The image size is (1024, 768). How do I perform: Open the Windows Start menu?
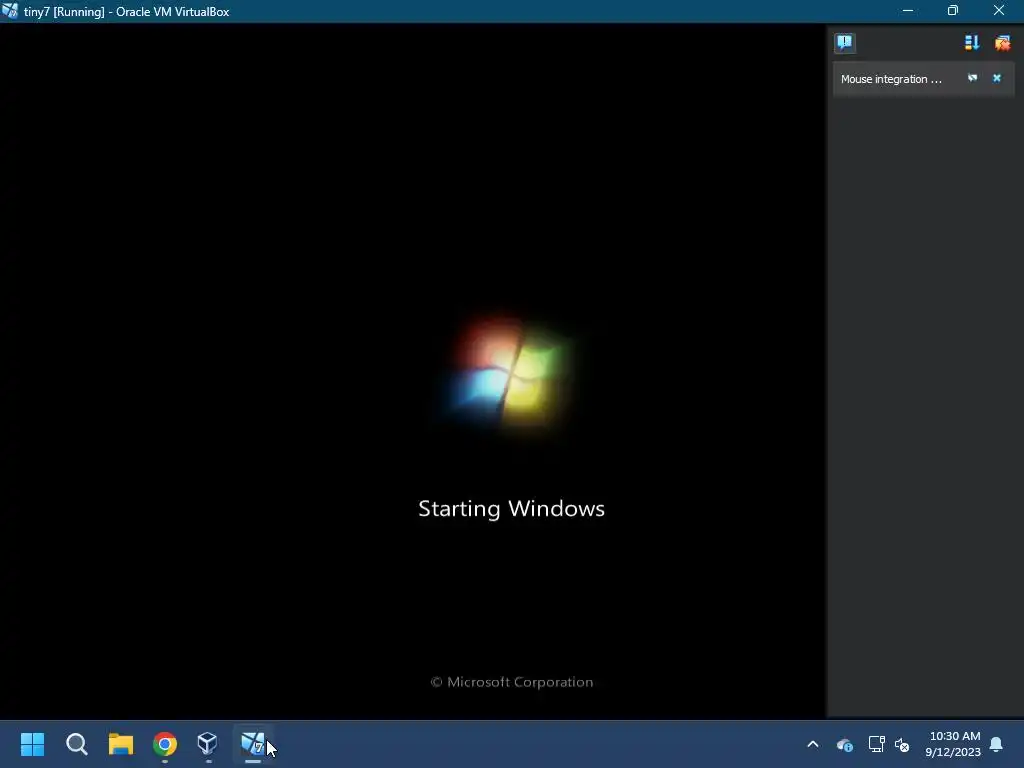[32, 744]
